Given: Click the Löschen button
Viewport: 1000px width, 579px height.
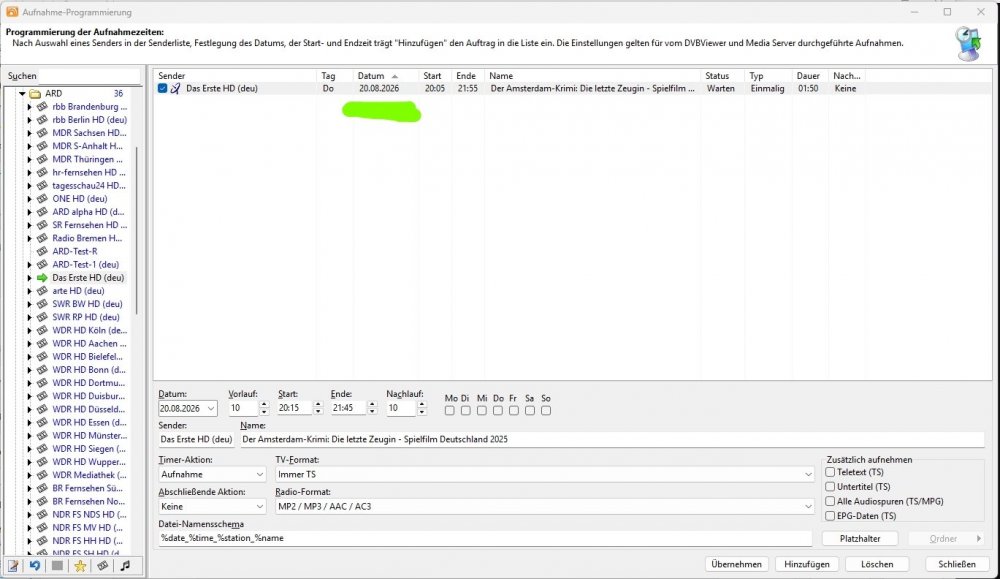Looking at the screenshot, I should (x=877, y=564).
